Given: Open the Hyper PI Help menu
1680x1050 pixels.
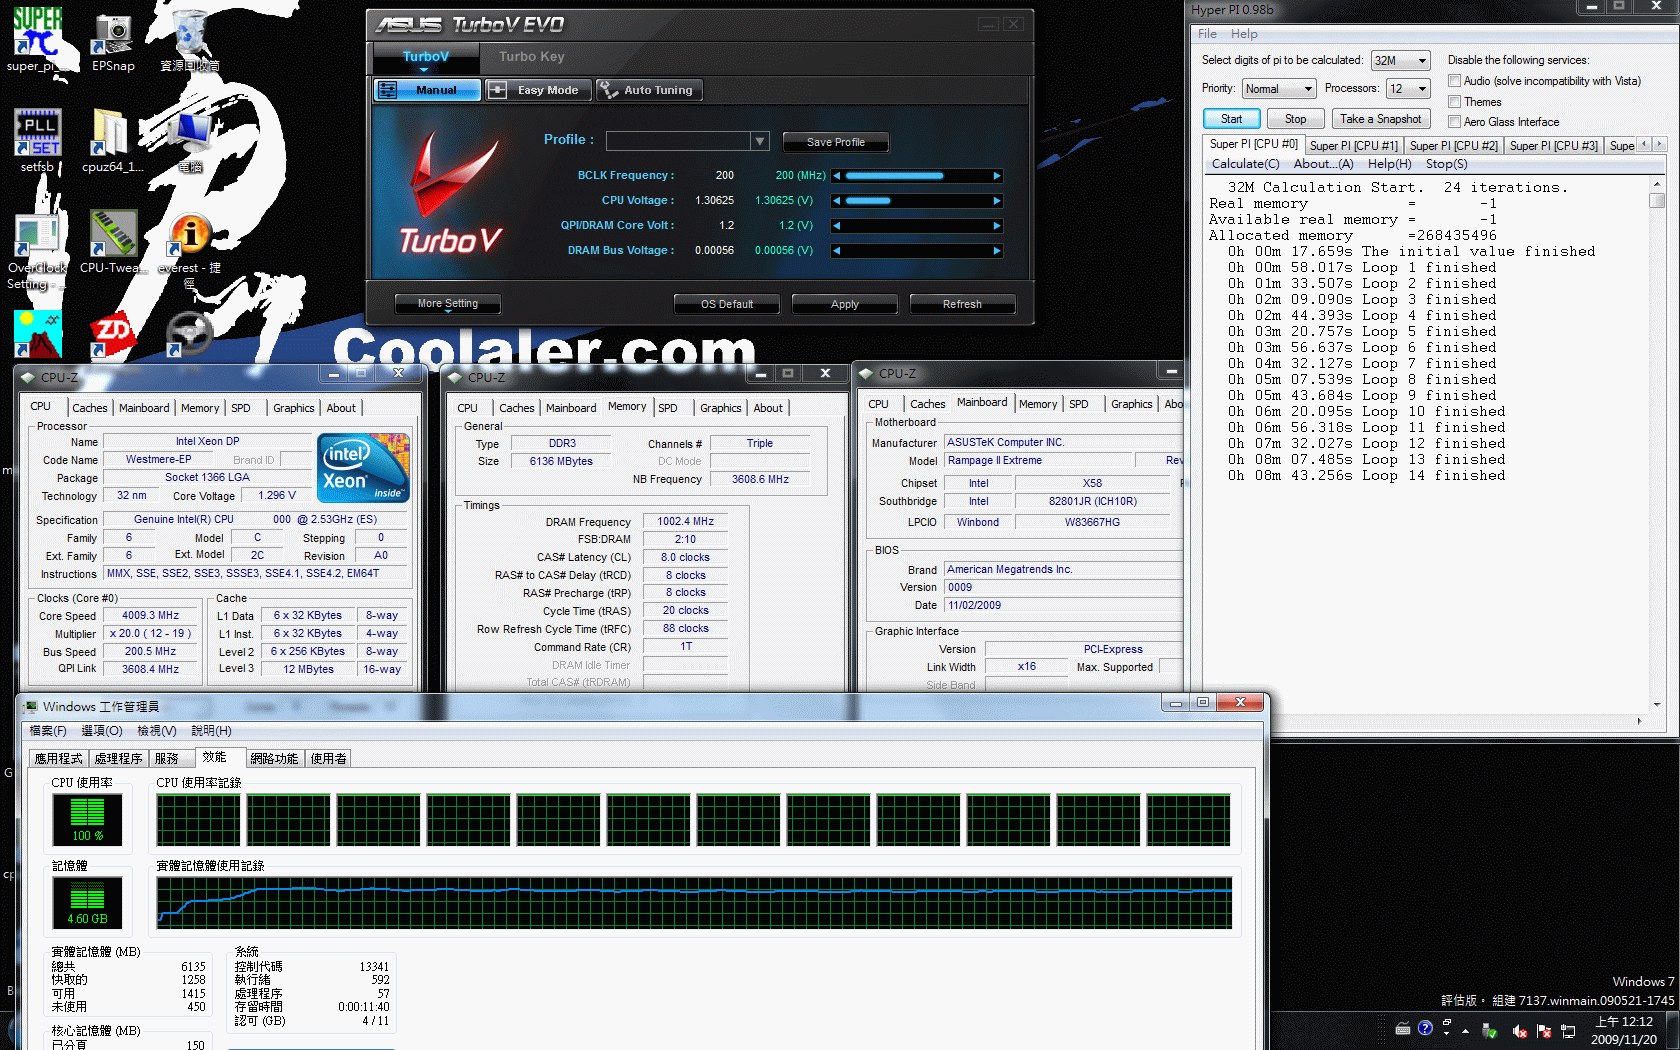Looking at the screenshot, I should coord(1244,34).
